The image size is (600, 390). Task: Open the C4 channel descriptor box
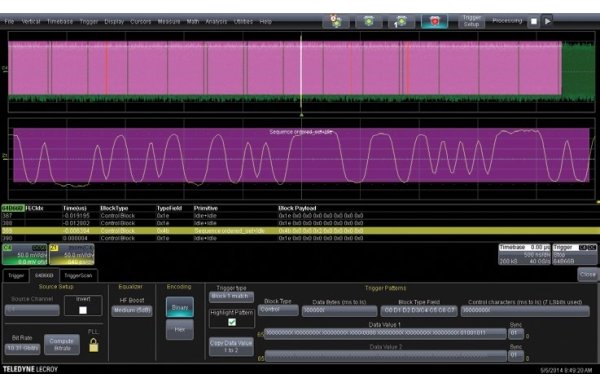24,255
